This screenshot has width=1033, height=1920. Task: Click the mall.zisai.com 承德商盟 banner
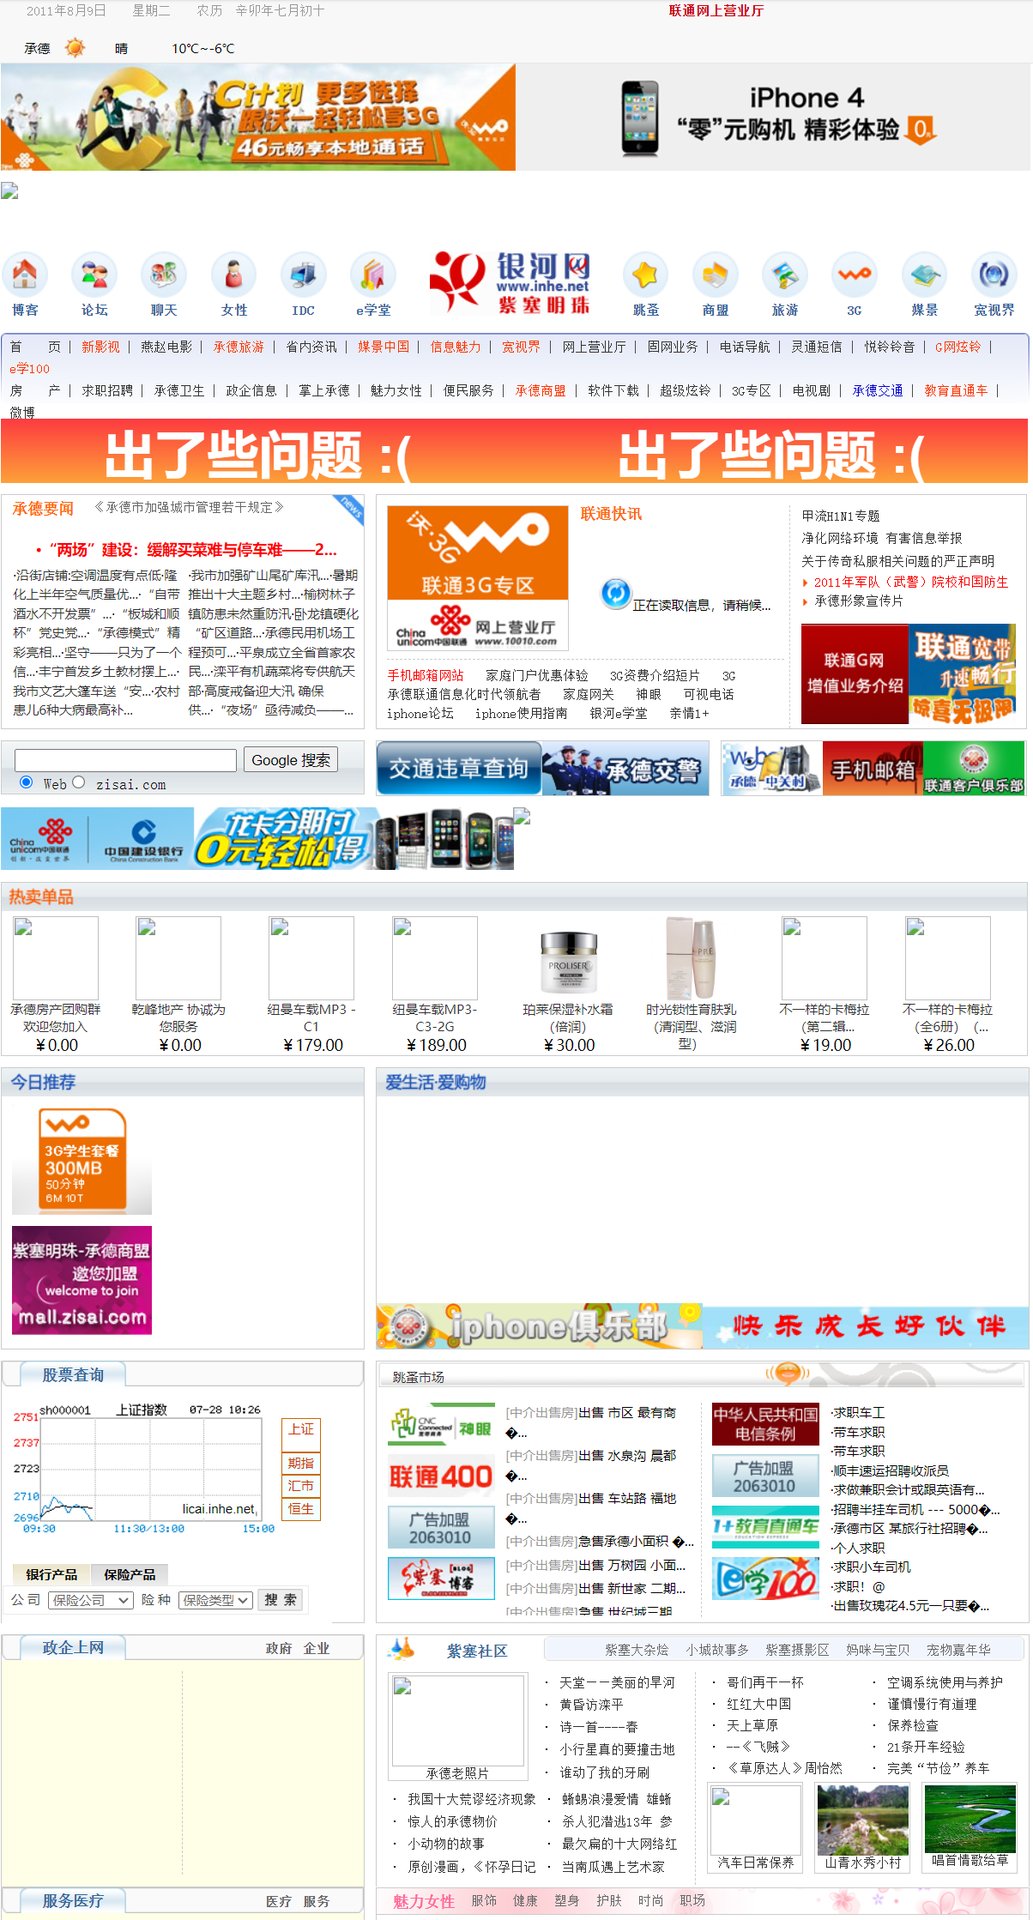(x=82, y=1280)
